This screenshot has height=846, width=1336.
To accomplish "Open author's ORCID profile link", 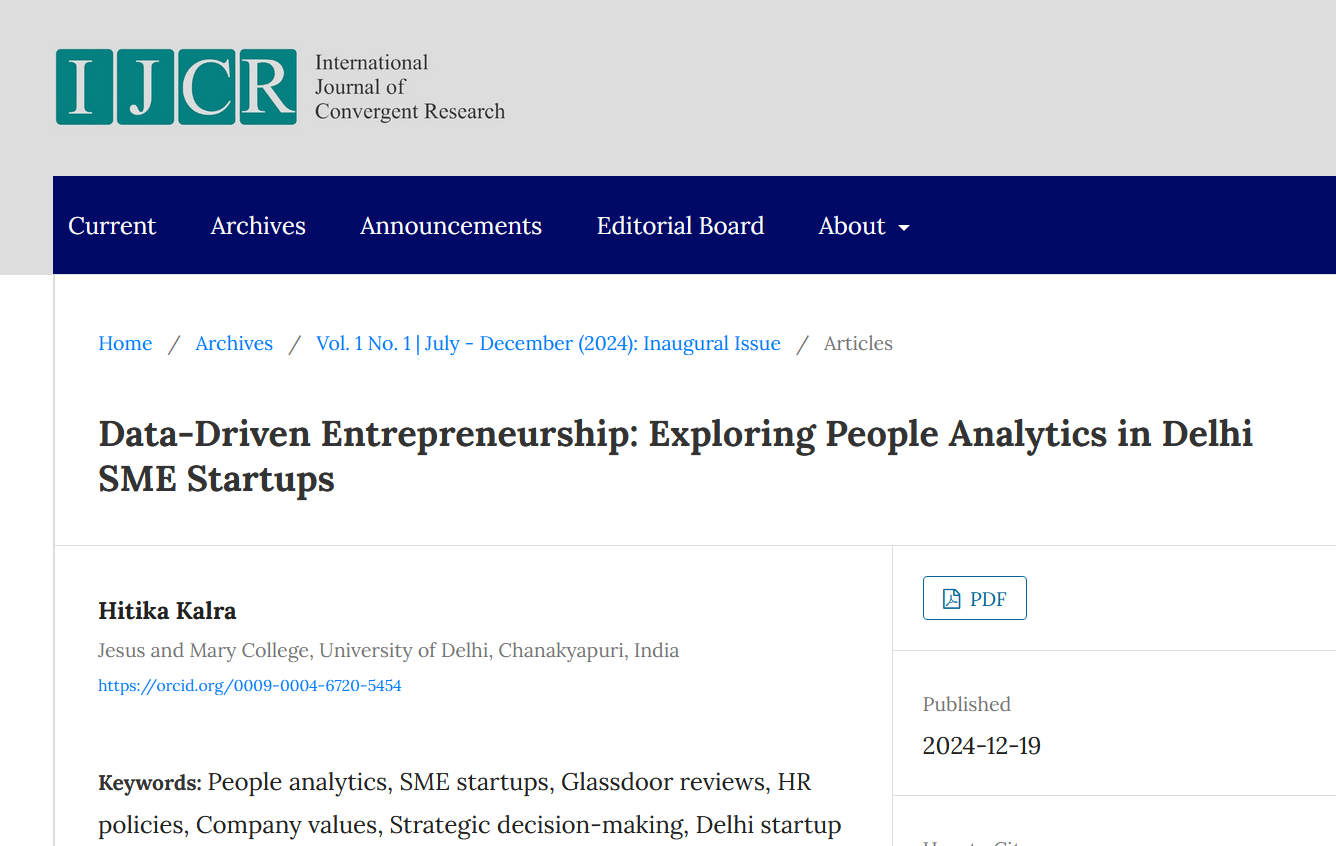I will [x=250, y=686].
